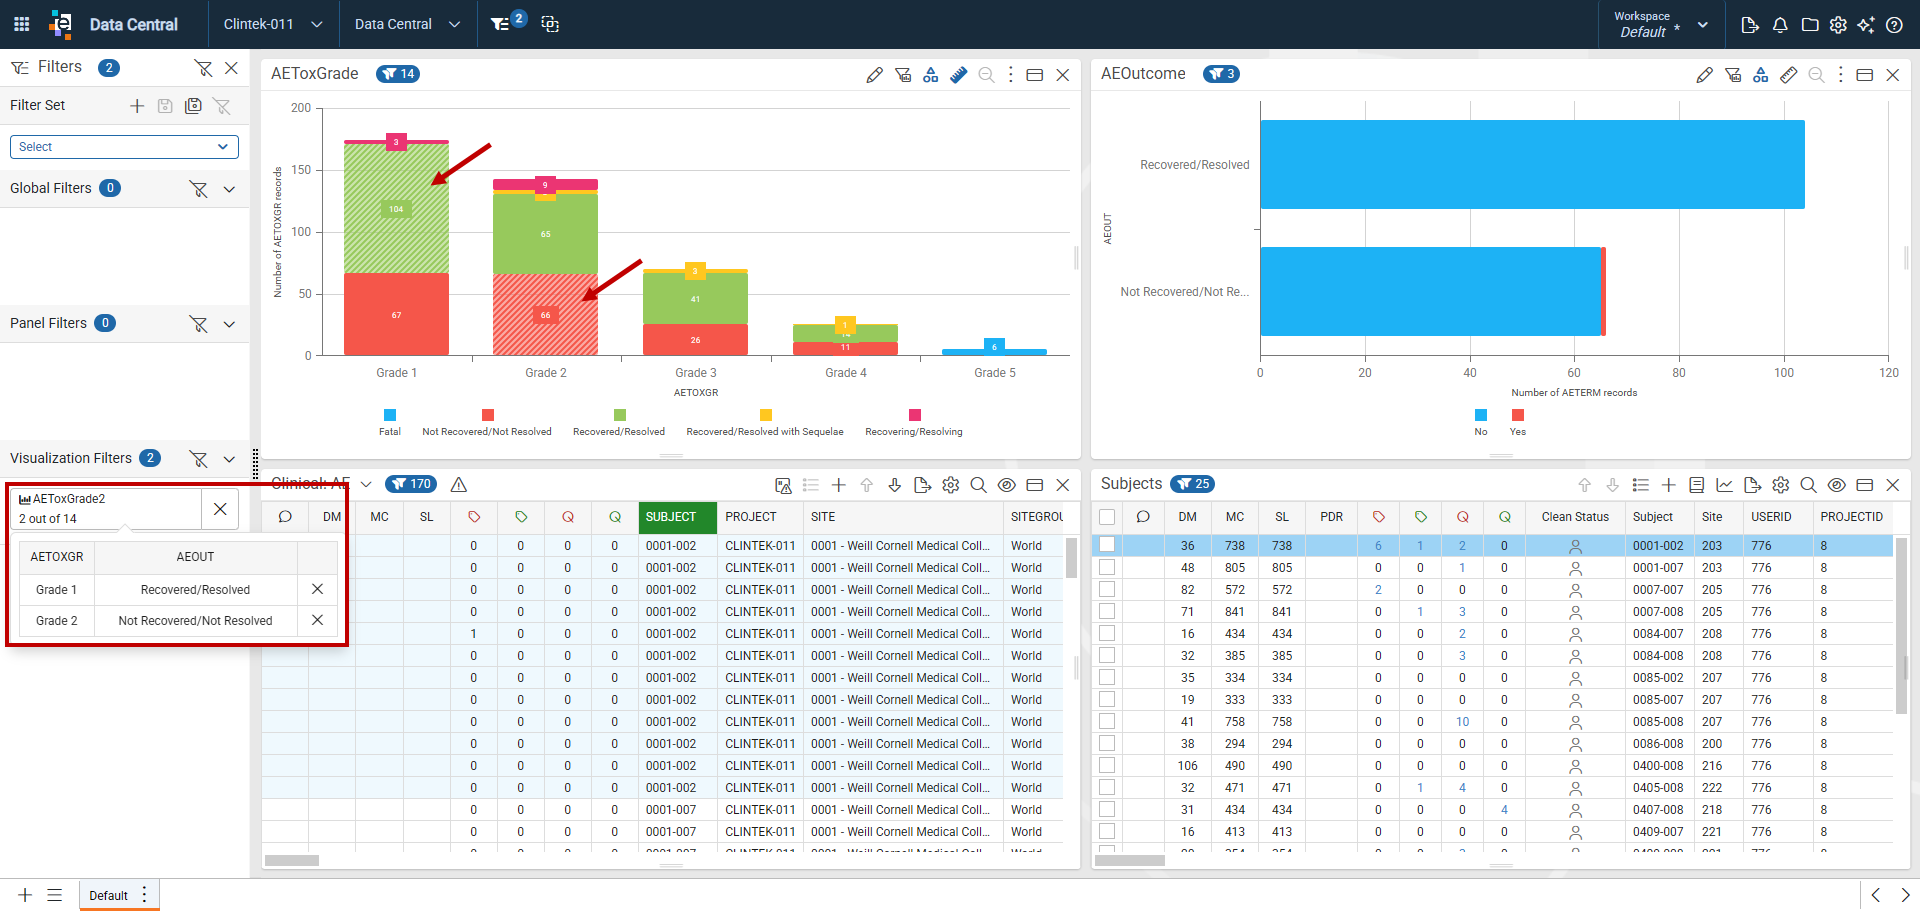Tick the checkbox for subject 0007-007
1920x911 pixels.
tap(1107, 589)
